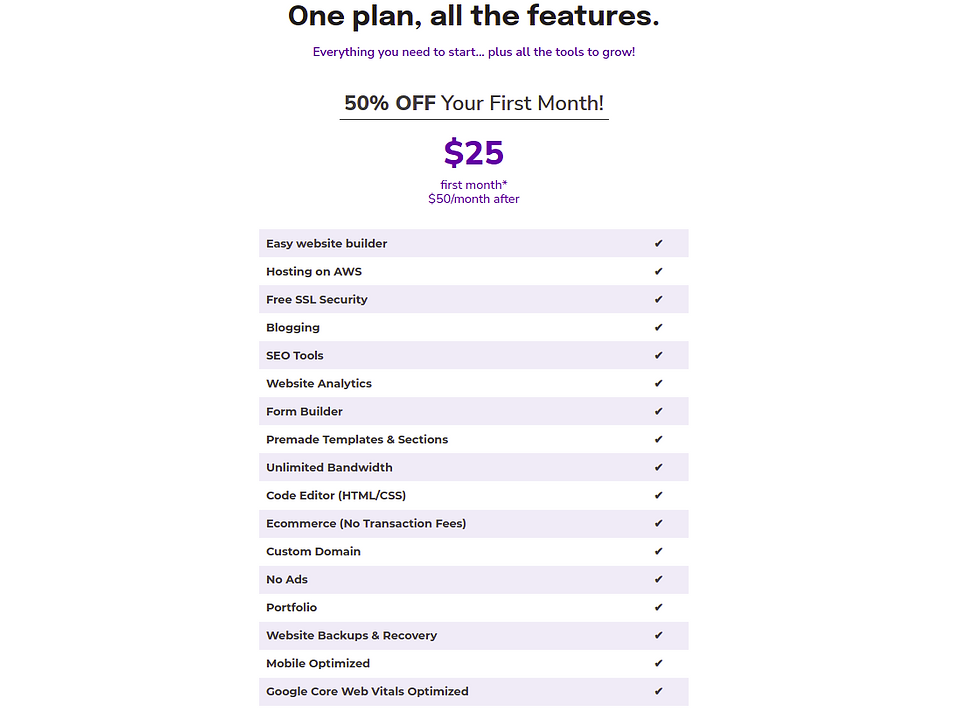Click the Custom Domain checkmark icon
This screenshot has width=980, height=712.
point(658,552)
